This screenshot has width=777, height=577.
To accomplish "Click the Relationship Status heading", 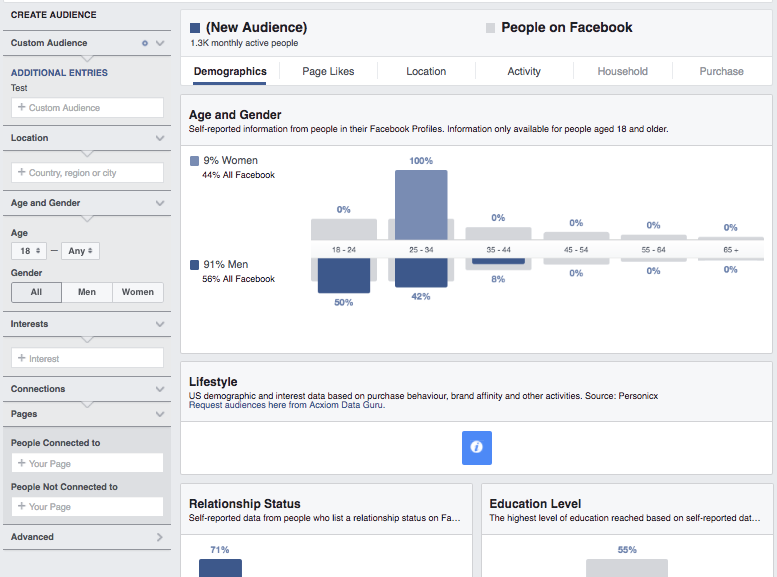I will (245, 504).
